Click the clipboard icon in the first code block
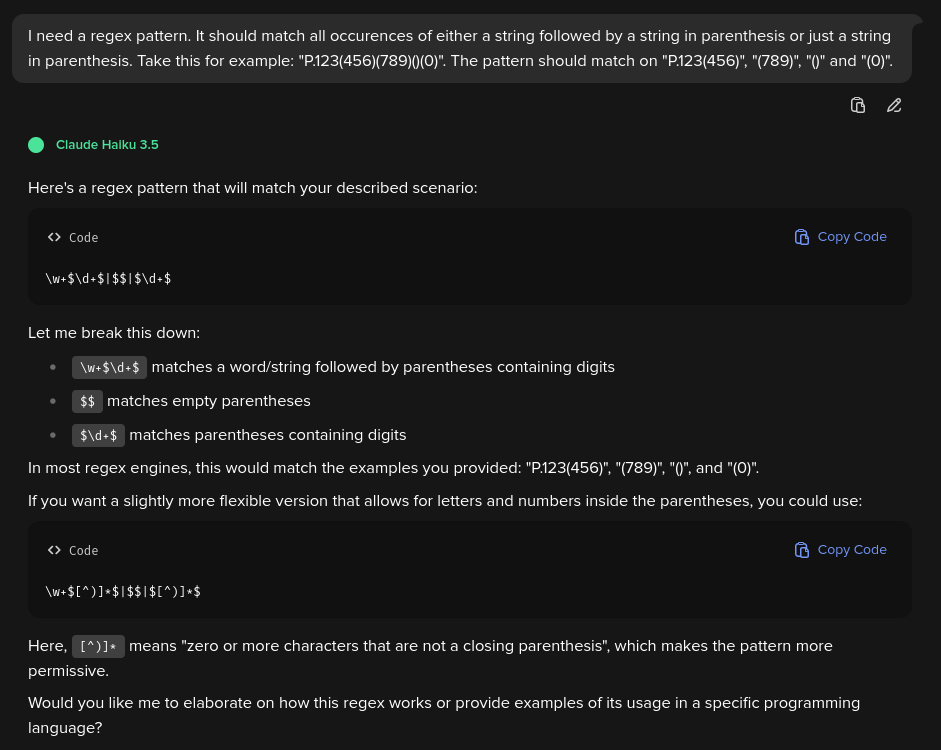This screenshot has width=941, height=750. 802,237
